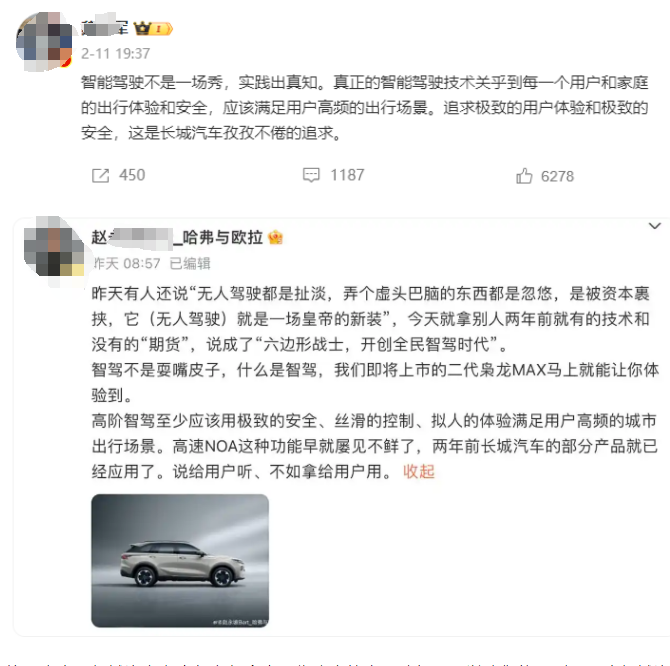Open the SUV car photo thumbnail

[x=180, y=561]
